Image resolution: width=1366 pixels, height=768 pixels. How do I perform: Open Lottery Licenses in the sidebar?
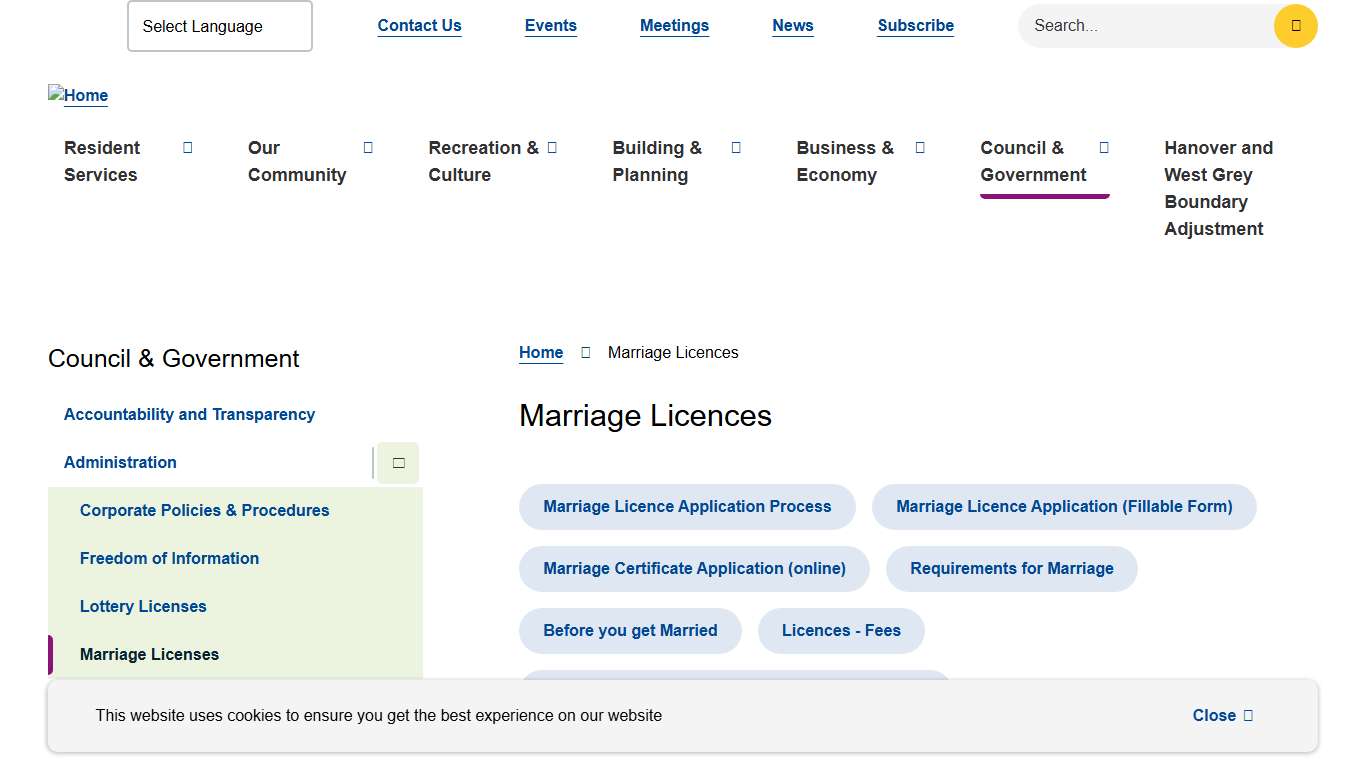coord(143,606)
